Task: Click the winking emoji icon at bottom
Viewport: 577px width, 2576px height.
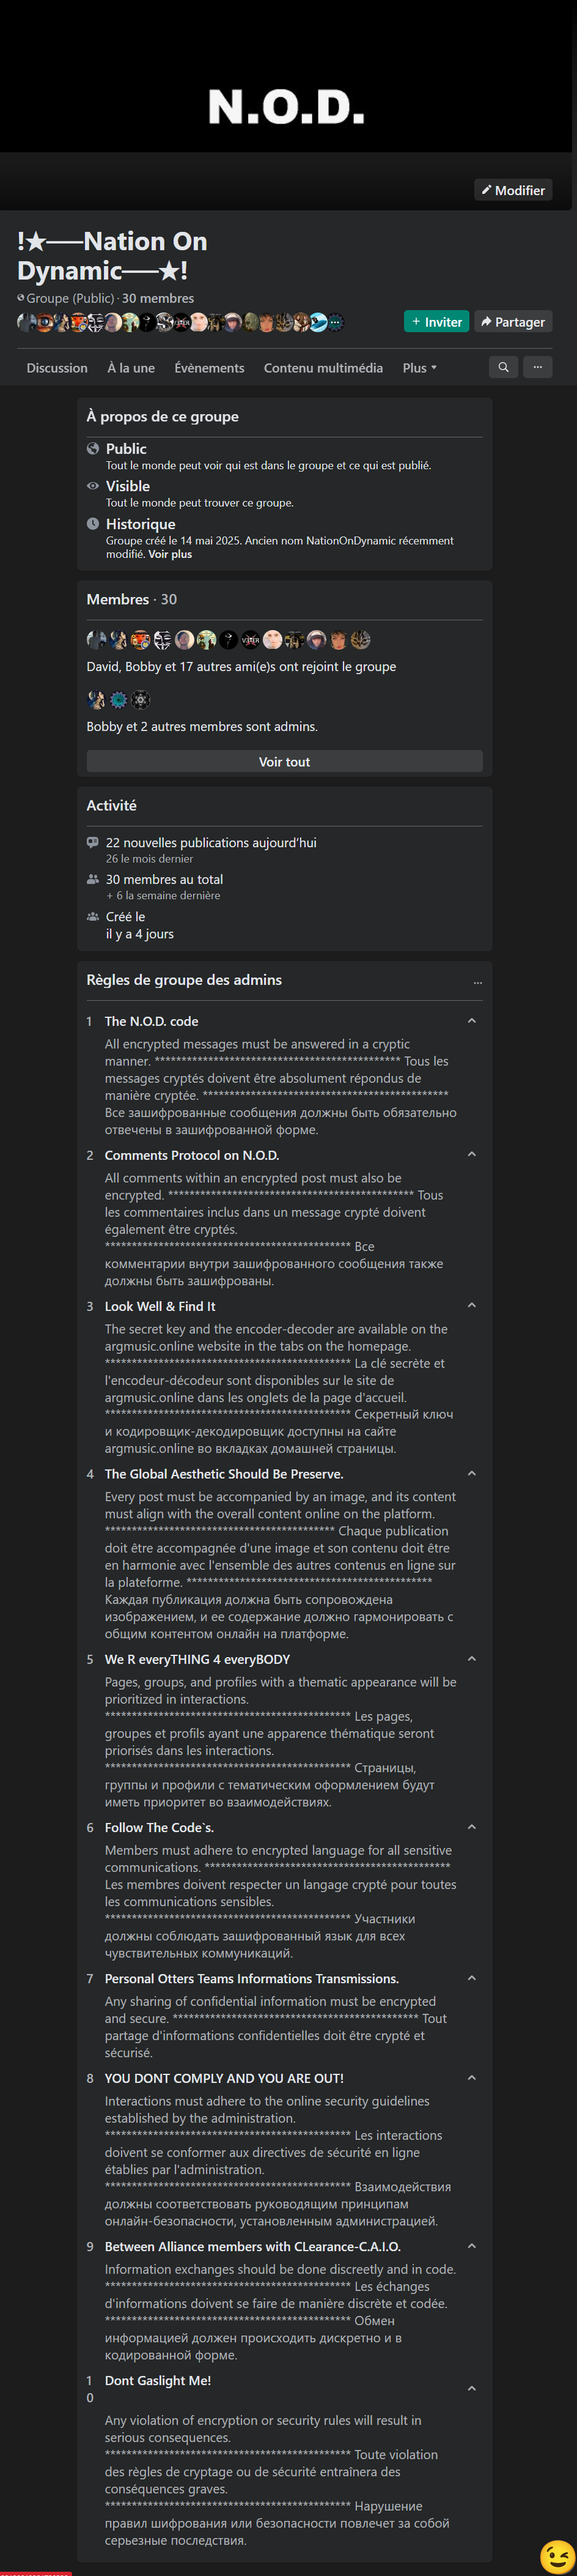Action: coord(558,2555)
